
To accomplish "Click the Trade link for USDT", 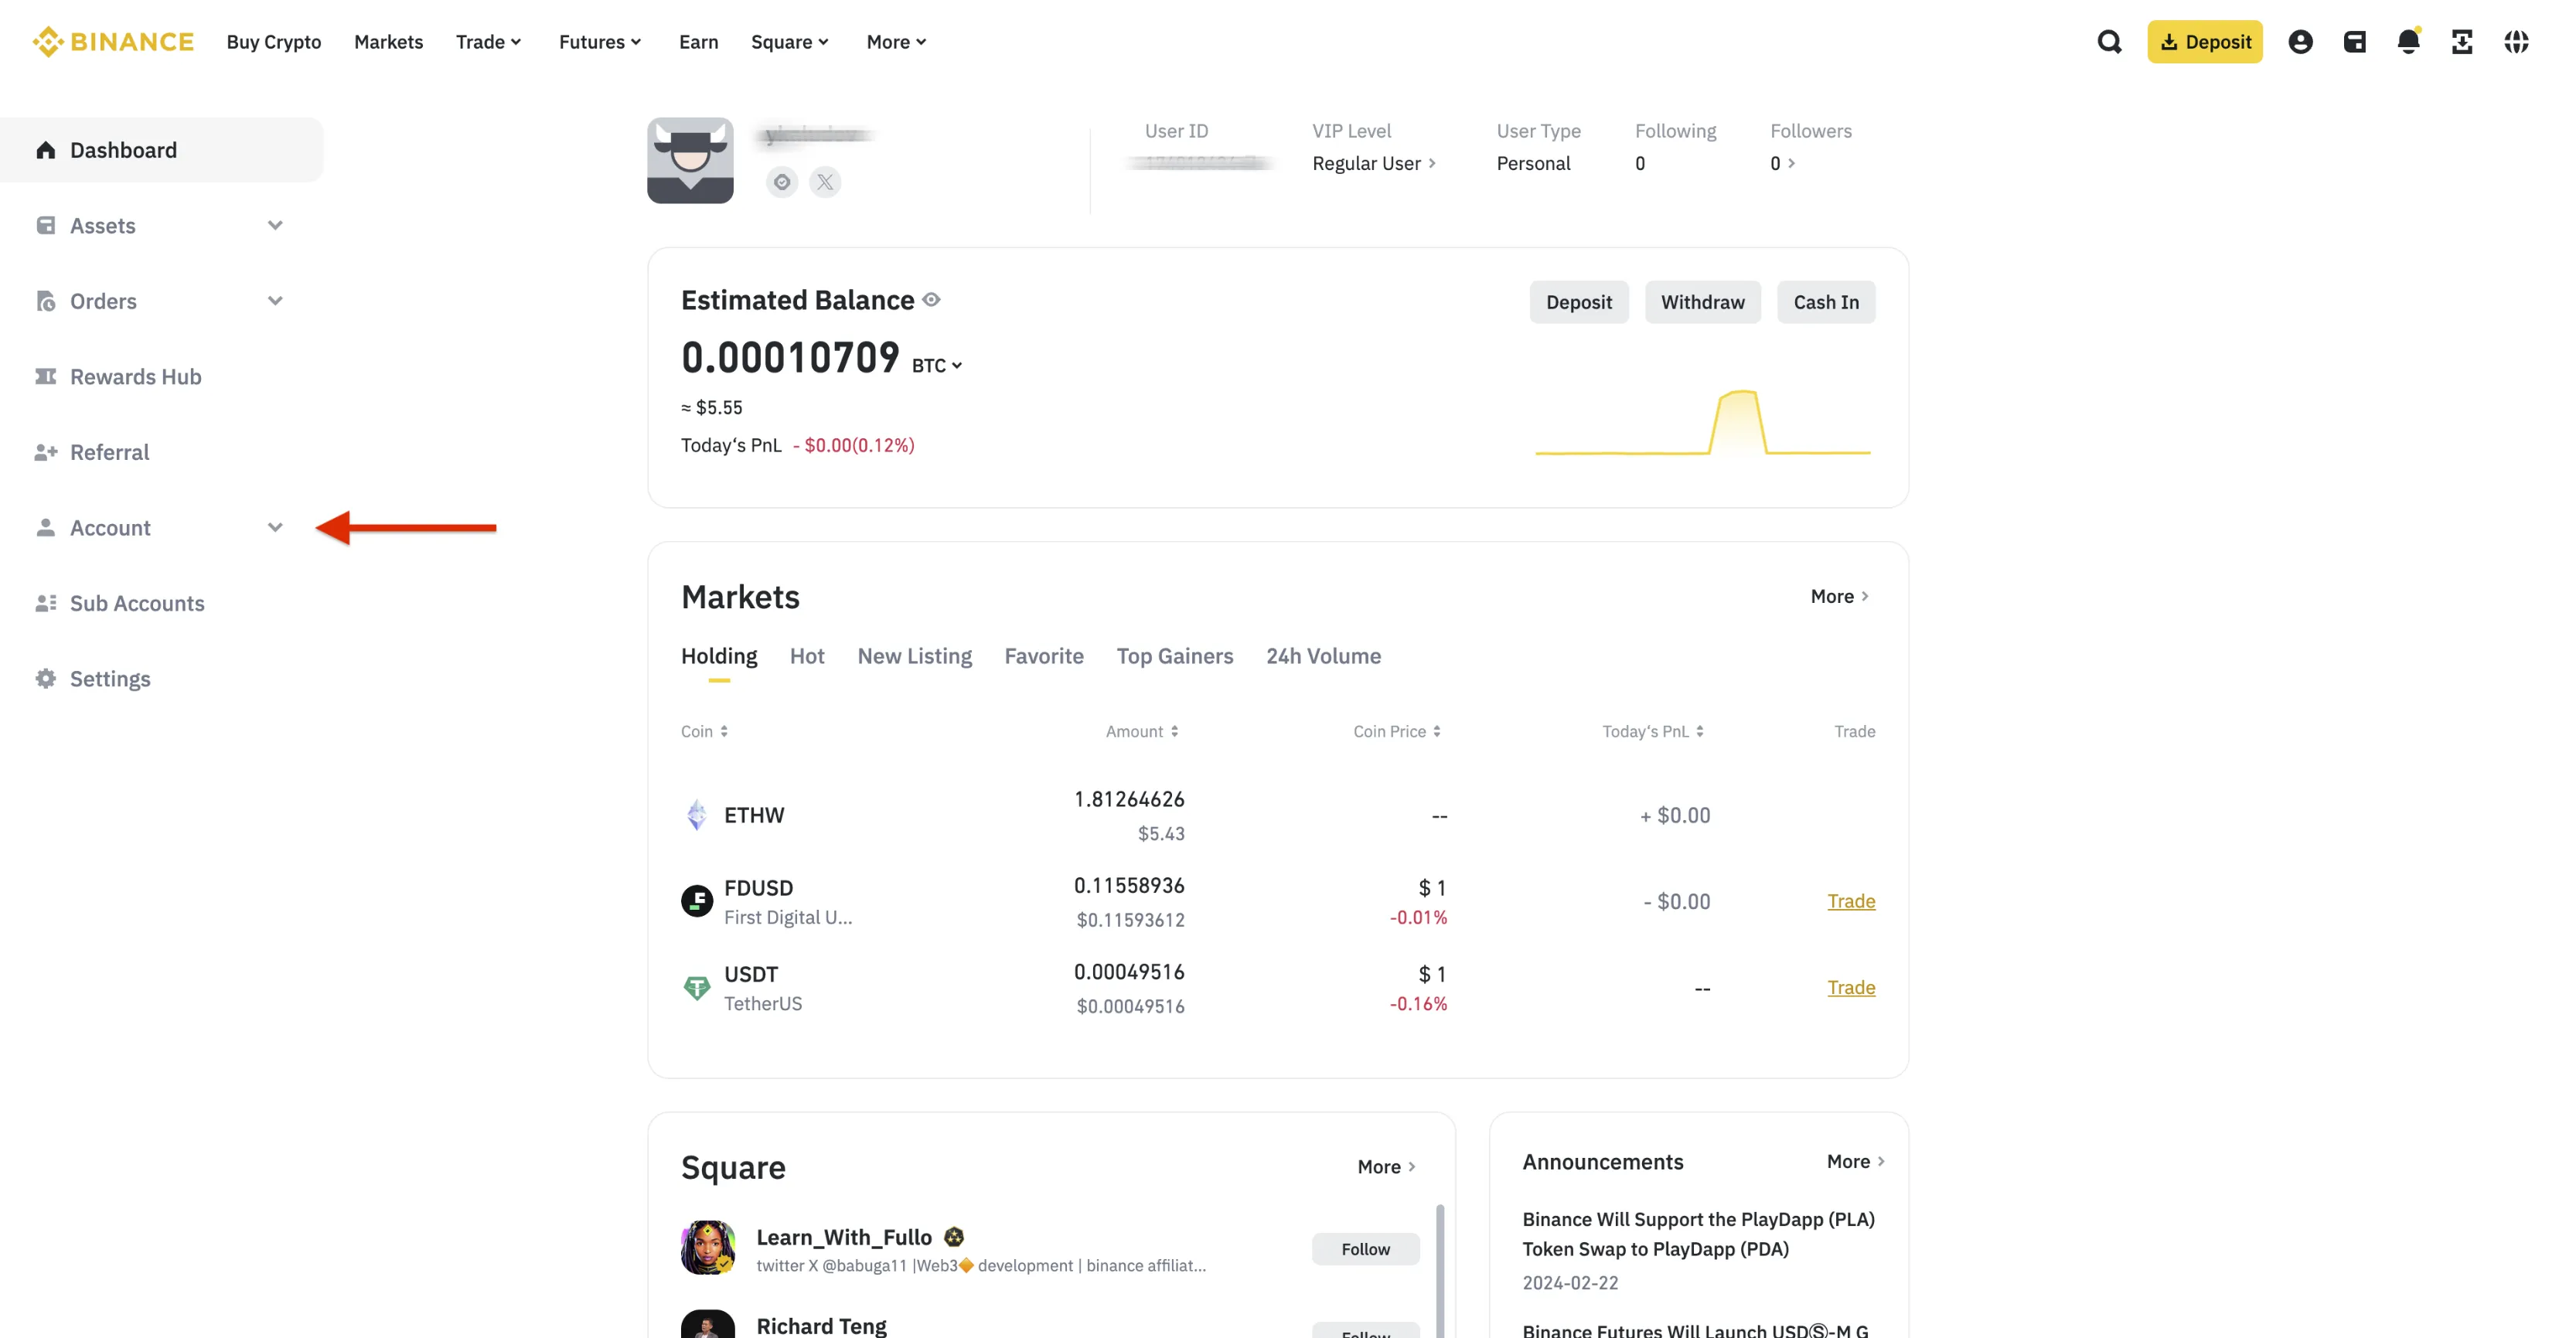I will tap(1850, 987).
